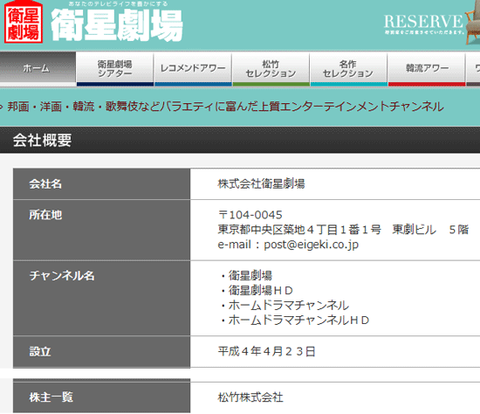Switch to the 名作セレクション tab
The height and width of the screenshot is (414, 480).
(x=349, y=69)
